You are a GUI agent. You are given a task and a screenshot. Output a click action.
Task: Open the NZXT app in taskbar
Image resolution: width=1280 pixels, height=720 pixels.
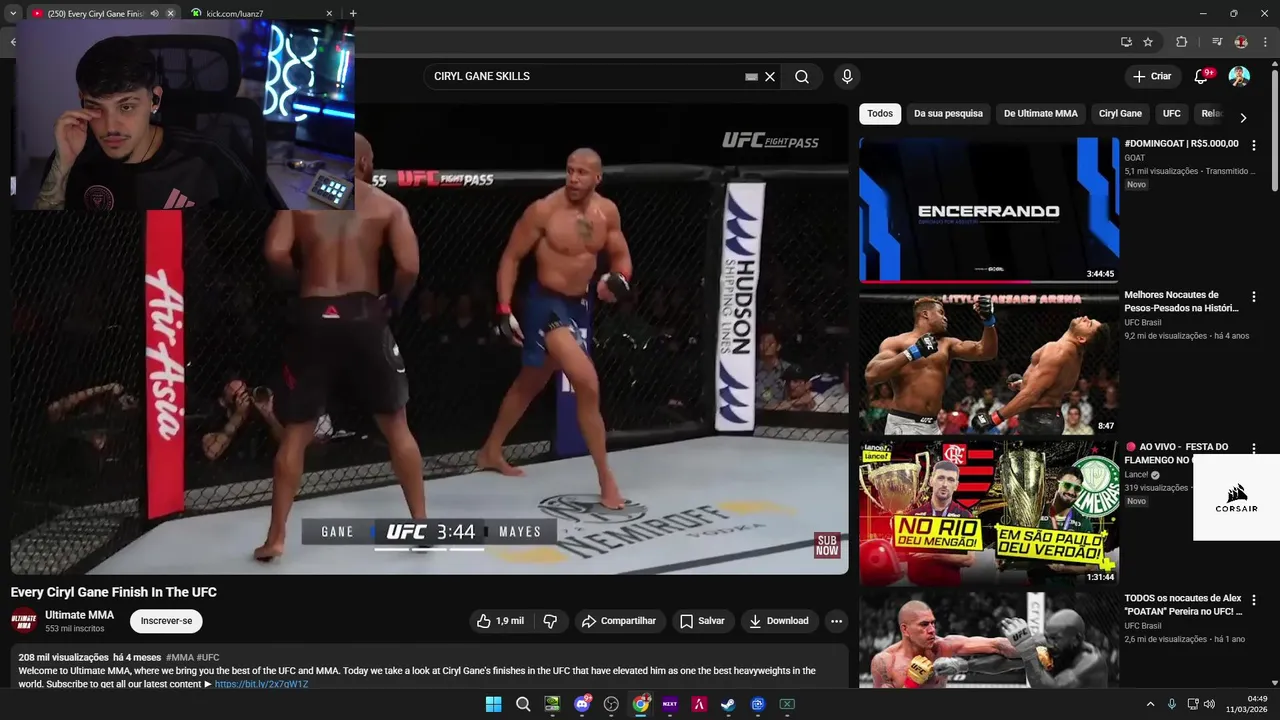coord(670,704)
